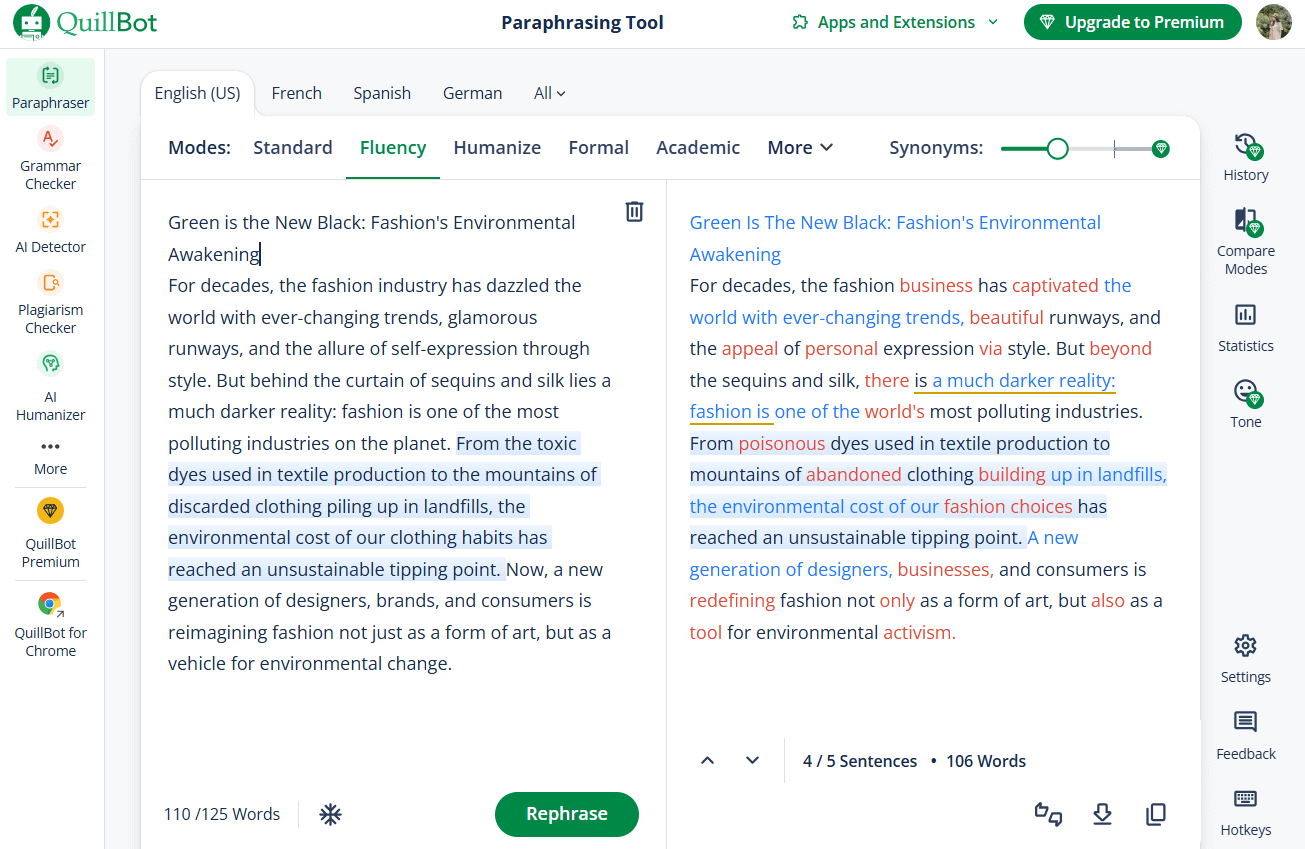1305x849 pixels.
Task: Go to previous sentence with up arrow
Action: 708,761
